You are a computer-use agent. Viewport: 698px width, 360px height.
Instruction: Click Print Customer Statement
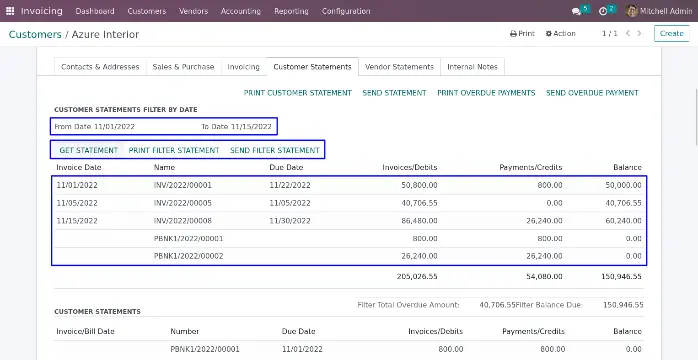[x=298, y=93]
